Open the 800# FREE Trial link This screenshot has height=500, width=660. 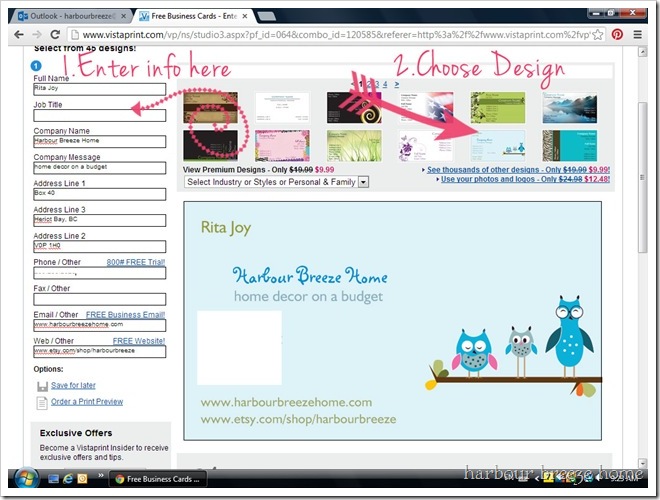click(x=136, y=262)
